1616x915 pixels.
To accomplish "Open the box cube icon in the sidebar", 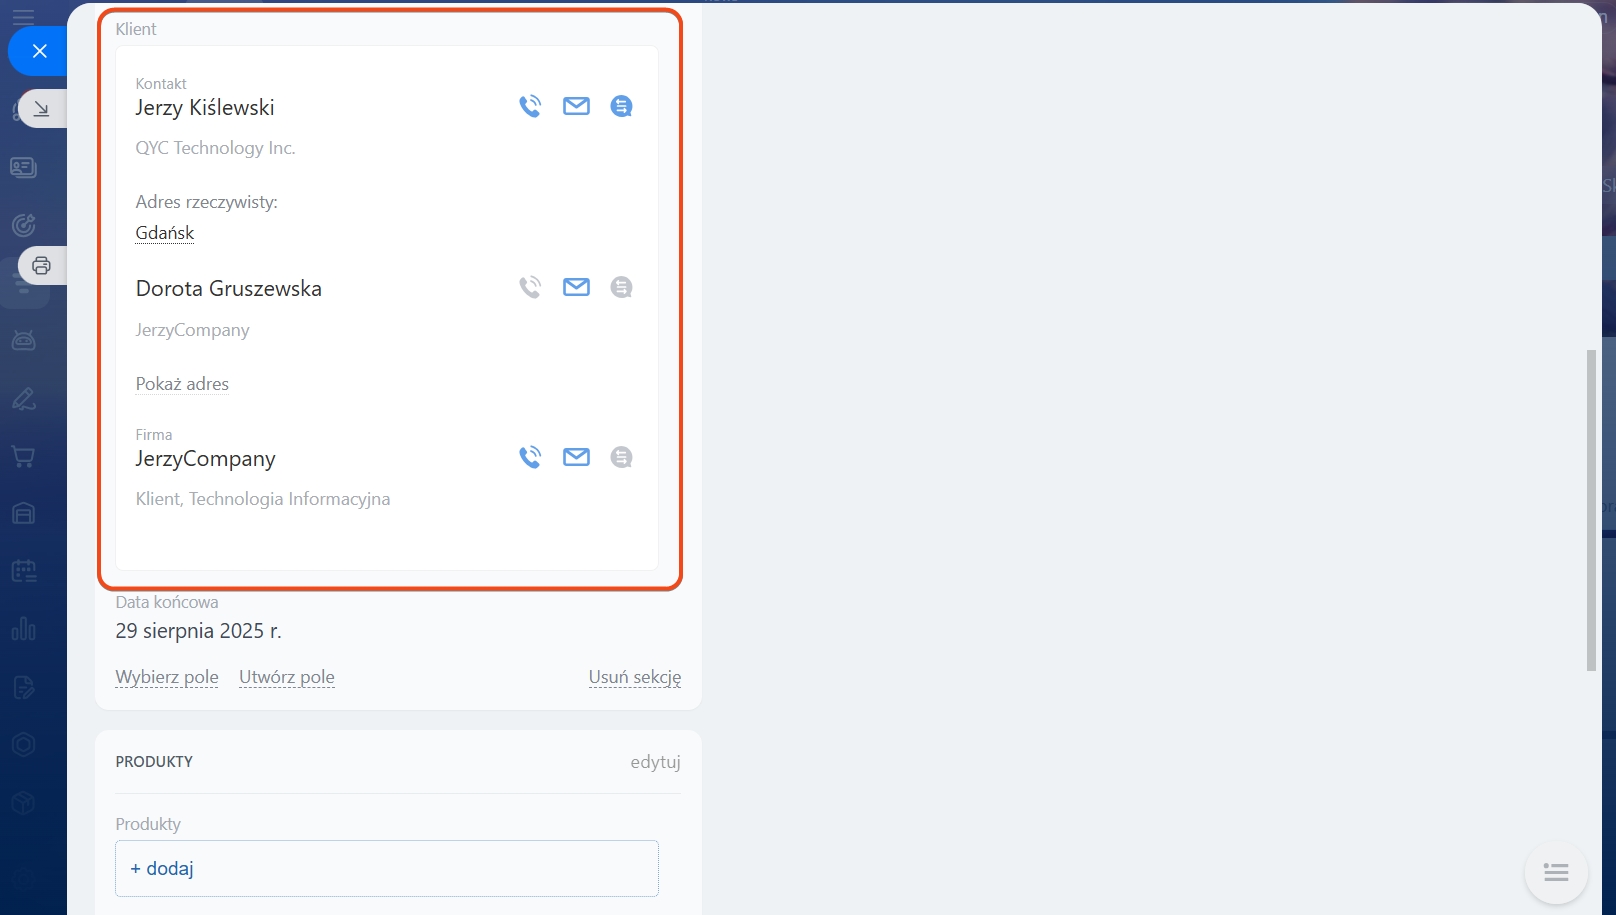I will pyautogui.click(x=24, y=803).
